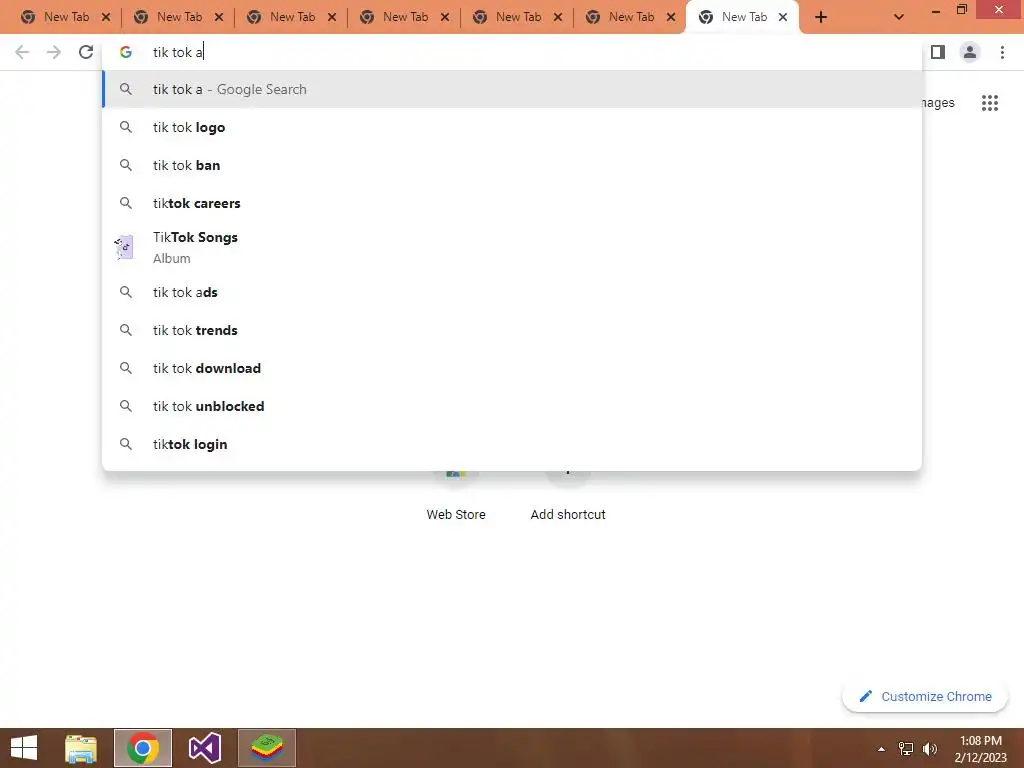Screen dimensions: 1024x768
Task: Click the forward navigation arrow
Action: click(x=54, y=52)
